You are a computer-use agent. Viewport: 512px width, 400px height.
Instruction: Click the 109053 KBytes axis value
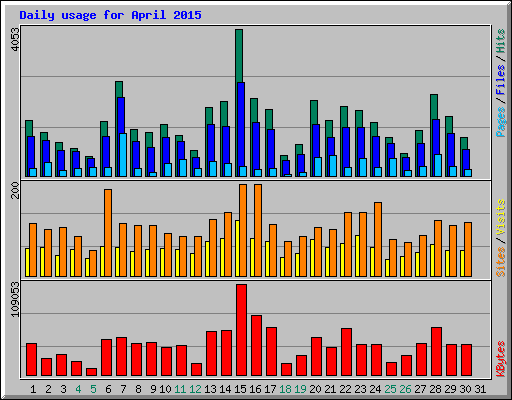(15, 299)
